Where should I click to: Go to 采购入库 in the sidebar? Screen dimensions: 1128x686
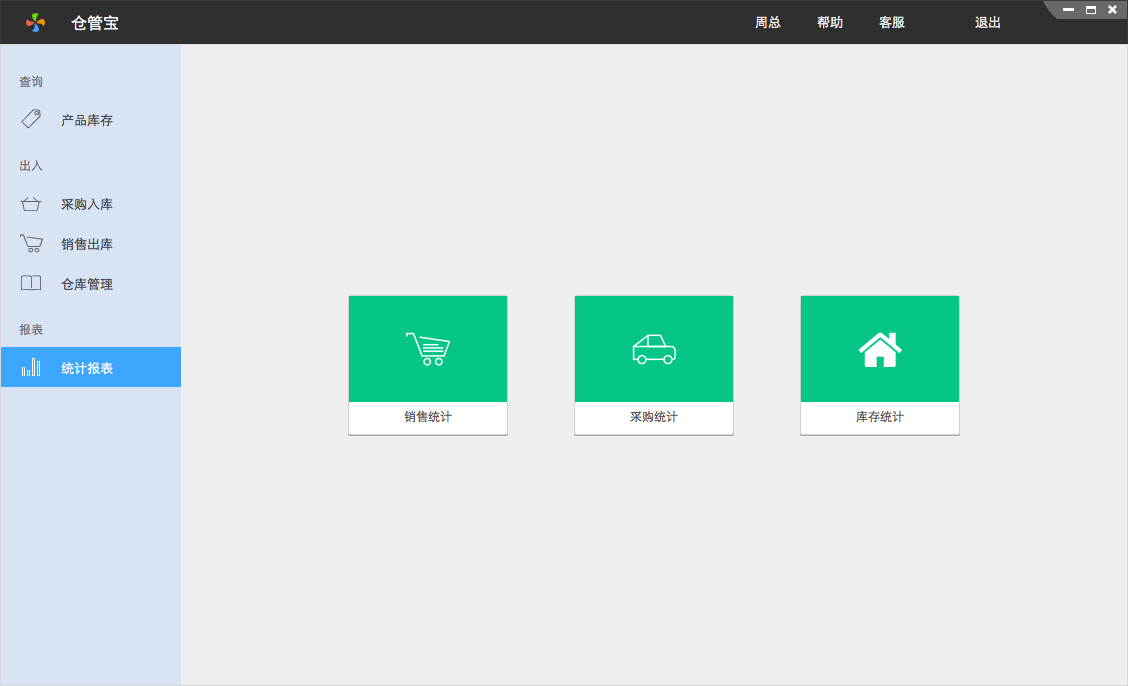click(87, 204)
